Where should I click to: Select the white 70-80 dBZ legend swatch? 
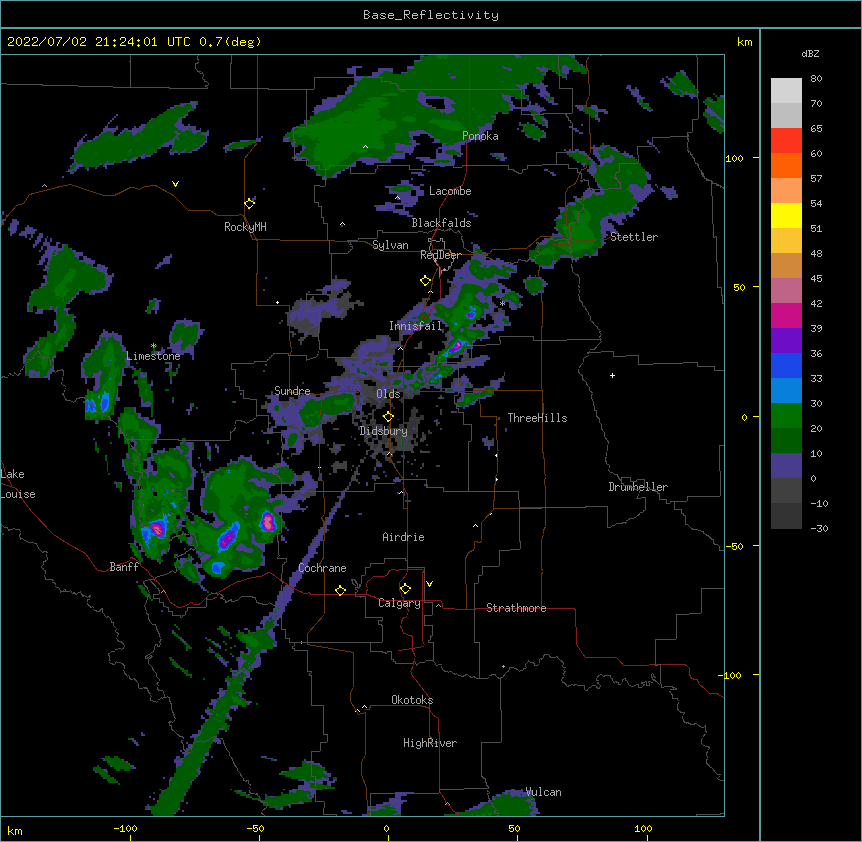point(786,91)
